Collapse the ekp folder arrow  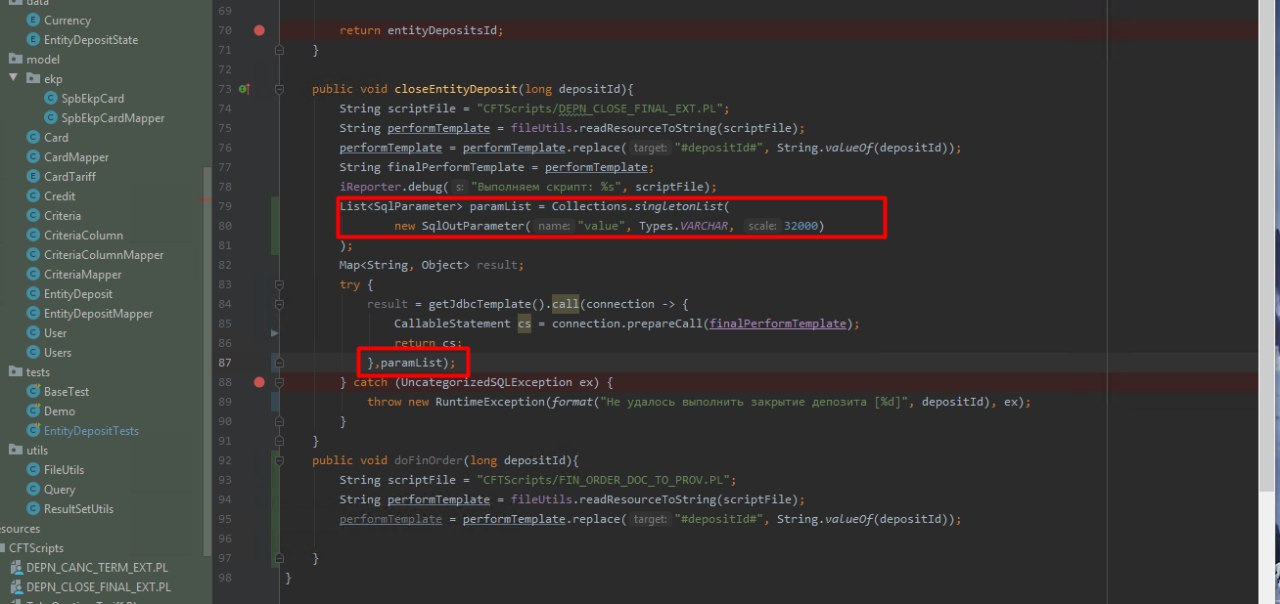pyautogui.click(x=13, y=79)
